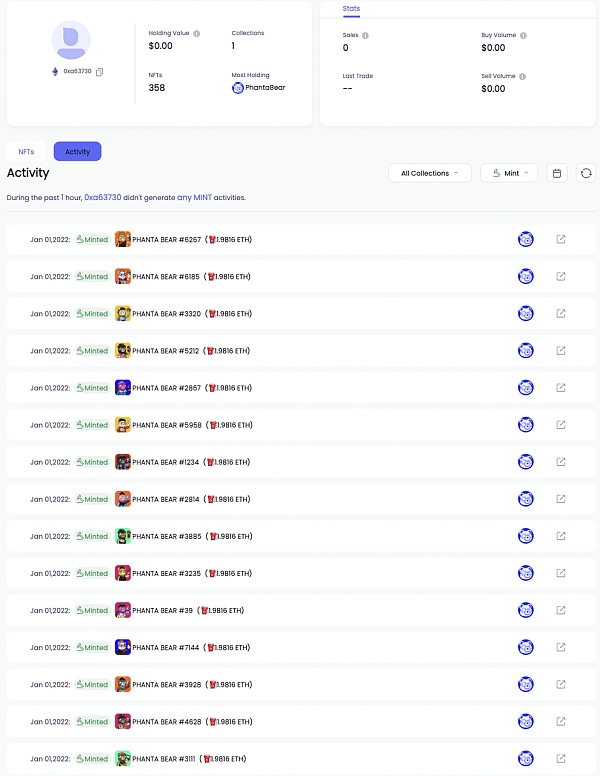
Task: Click the refresh activity icon
Action: (586, 173)
